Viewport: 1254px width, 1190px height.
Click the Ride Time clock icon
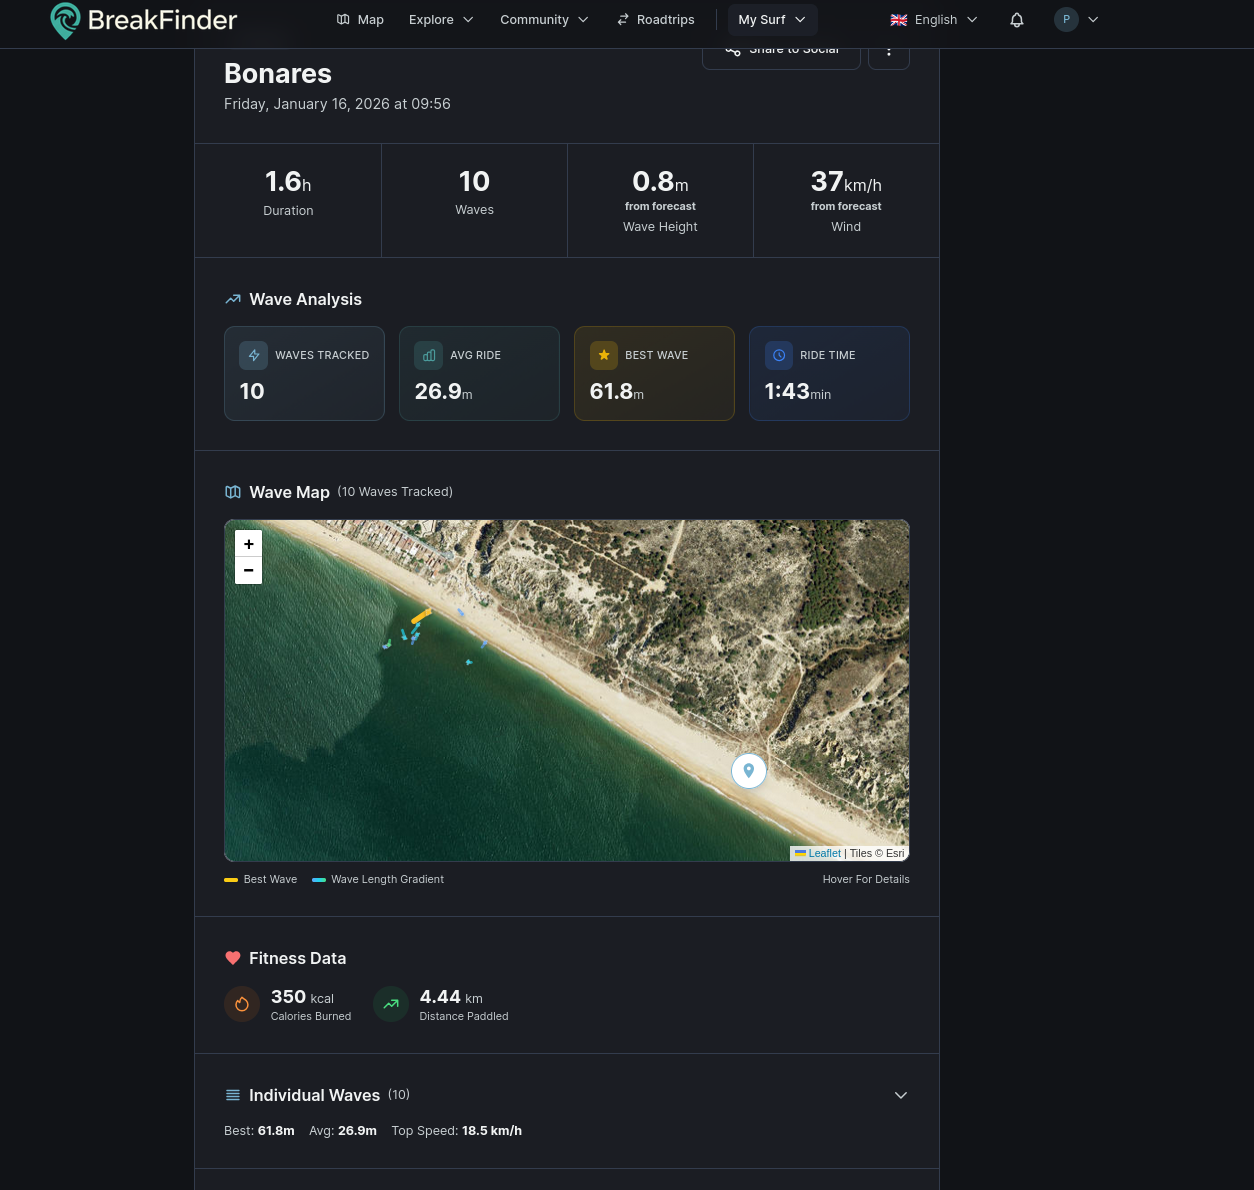coord(778,355)
